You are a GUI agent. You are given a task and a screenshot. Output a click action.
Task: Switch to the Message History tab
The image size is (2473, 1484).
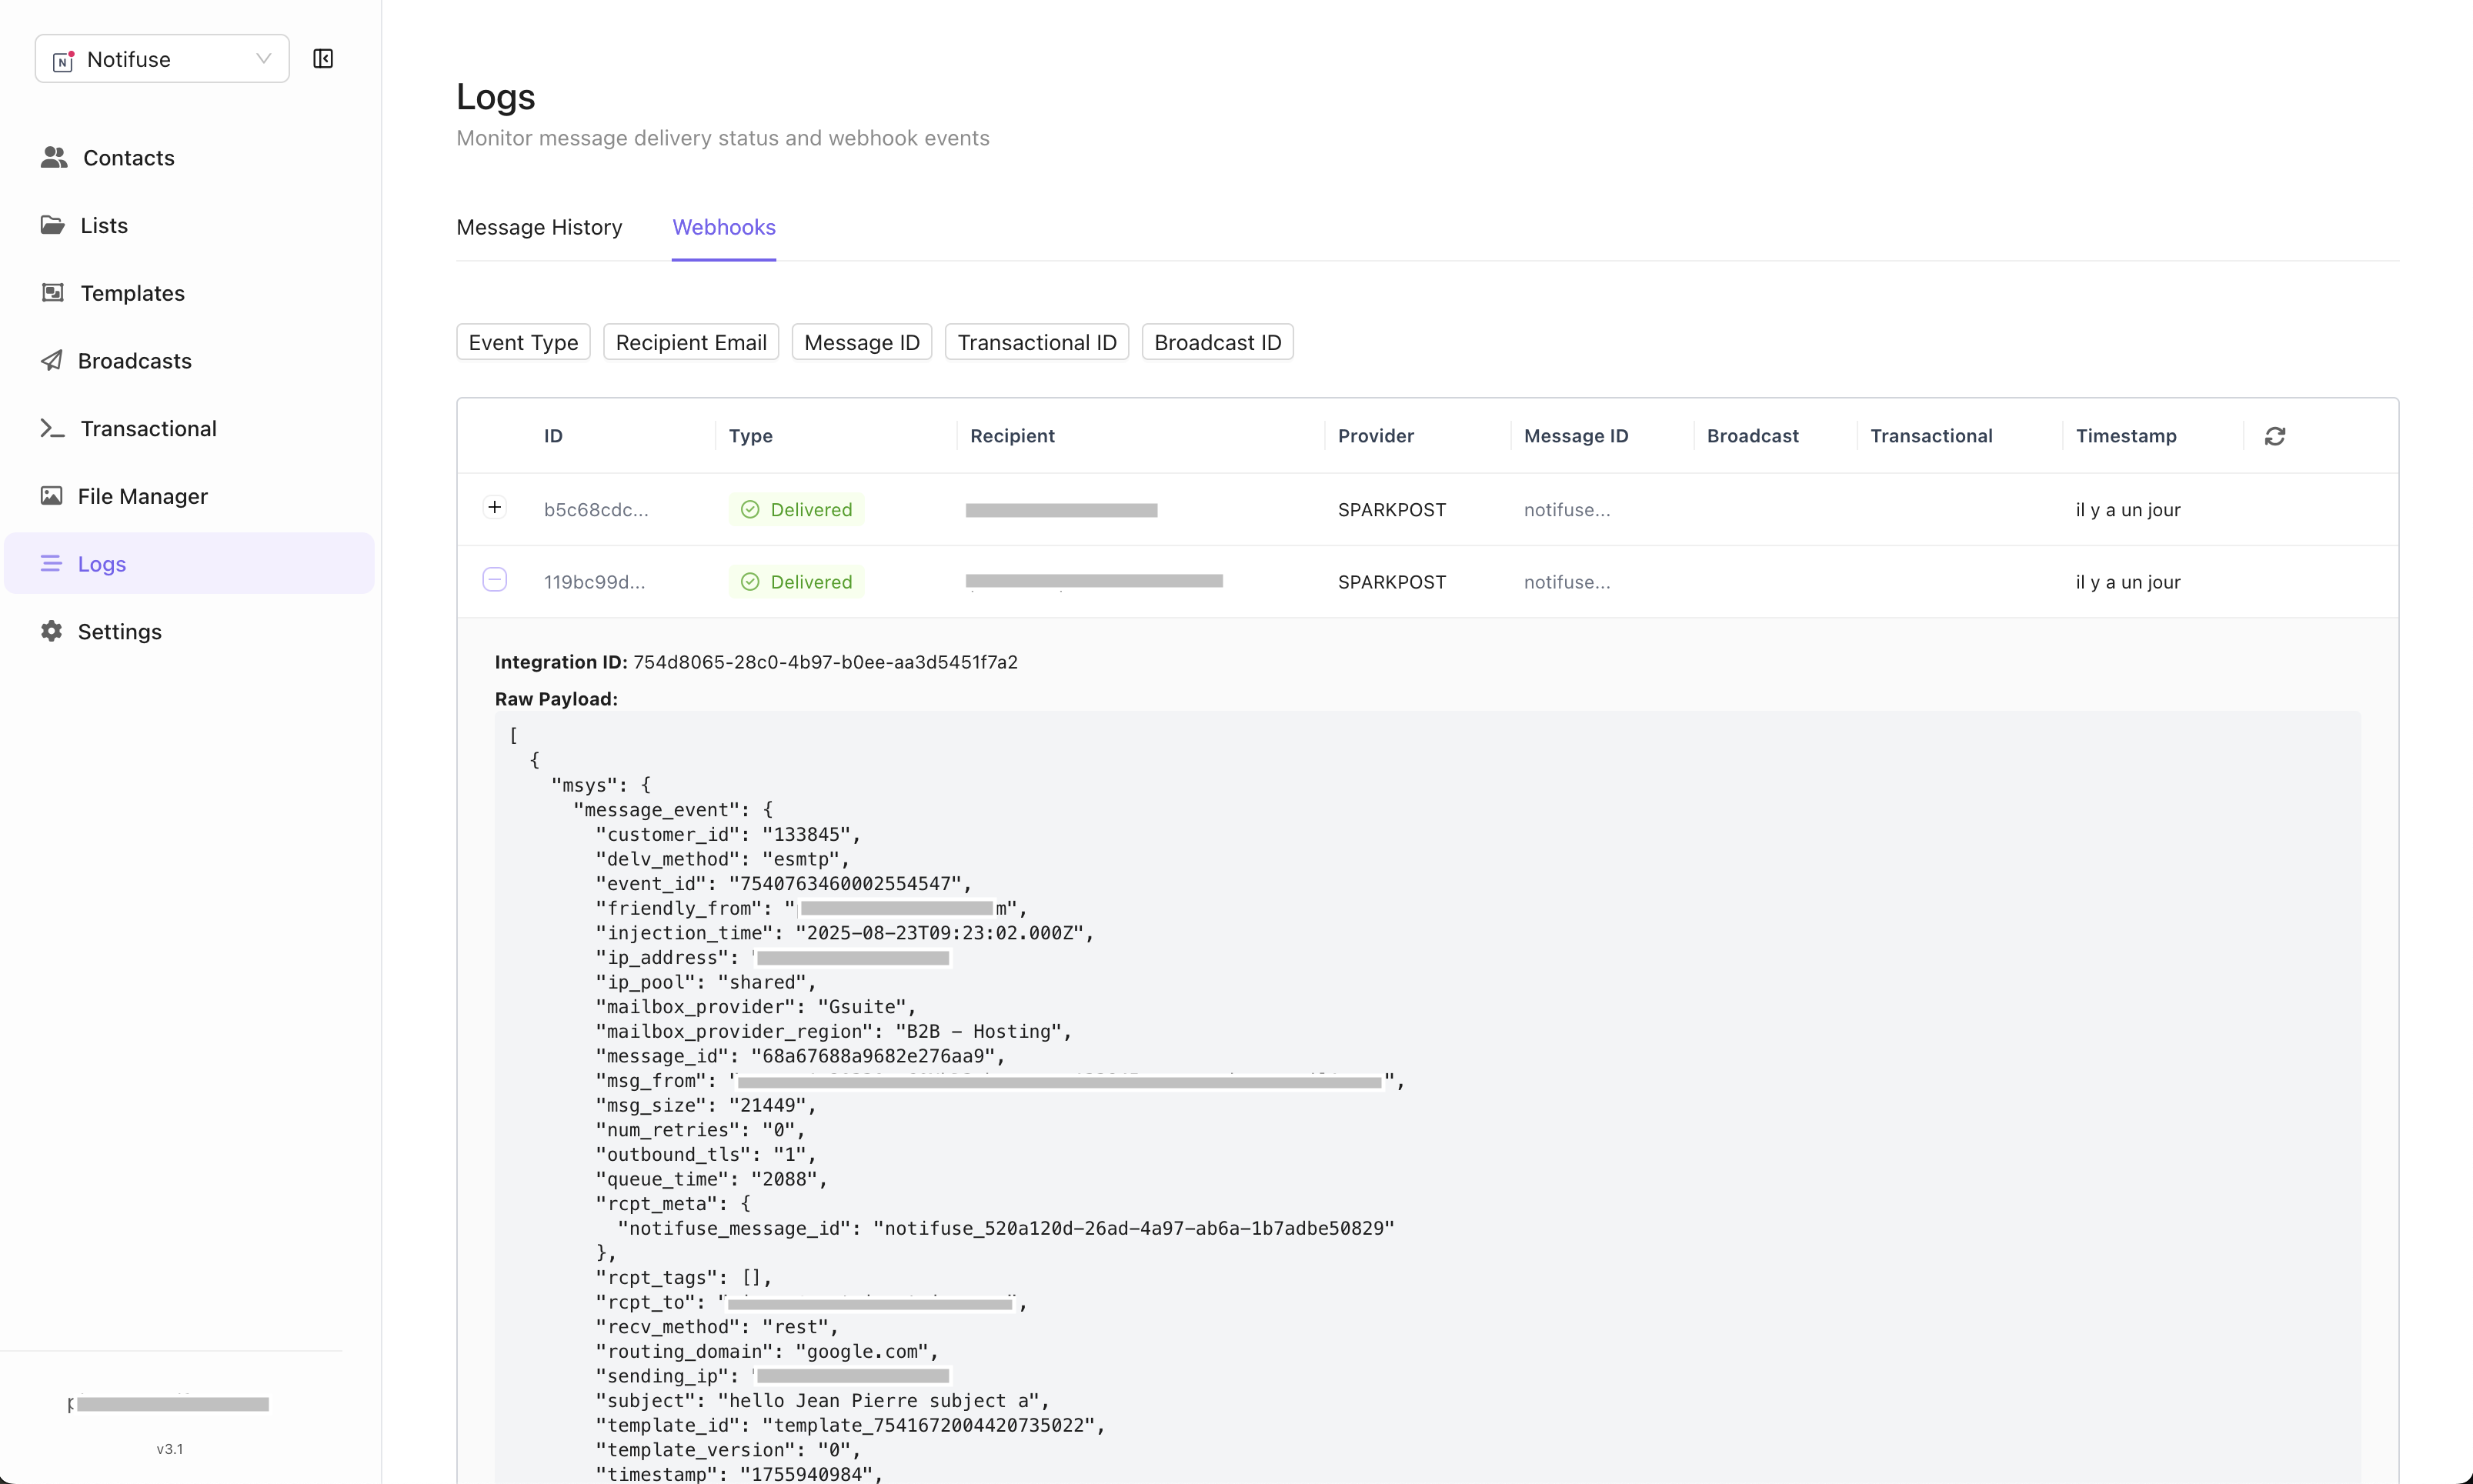539,227
